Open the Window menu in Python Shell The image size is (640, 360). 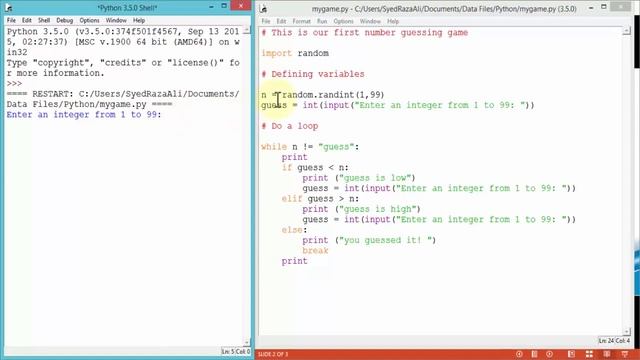tap(116, 20)
